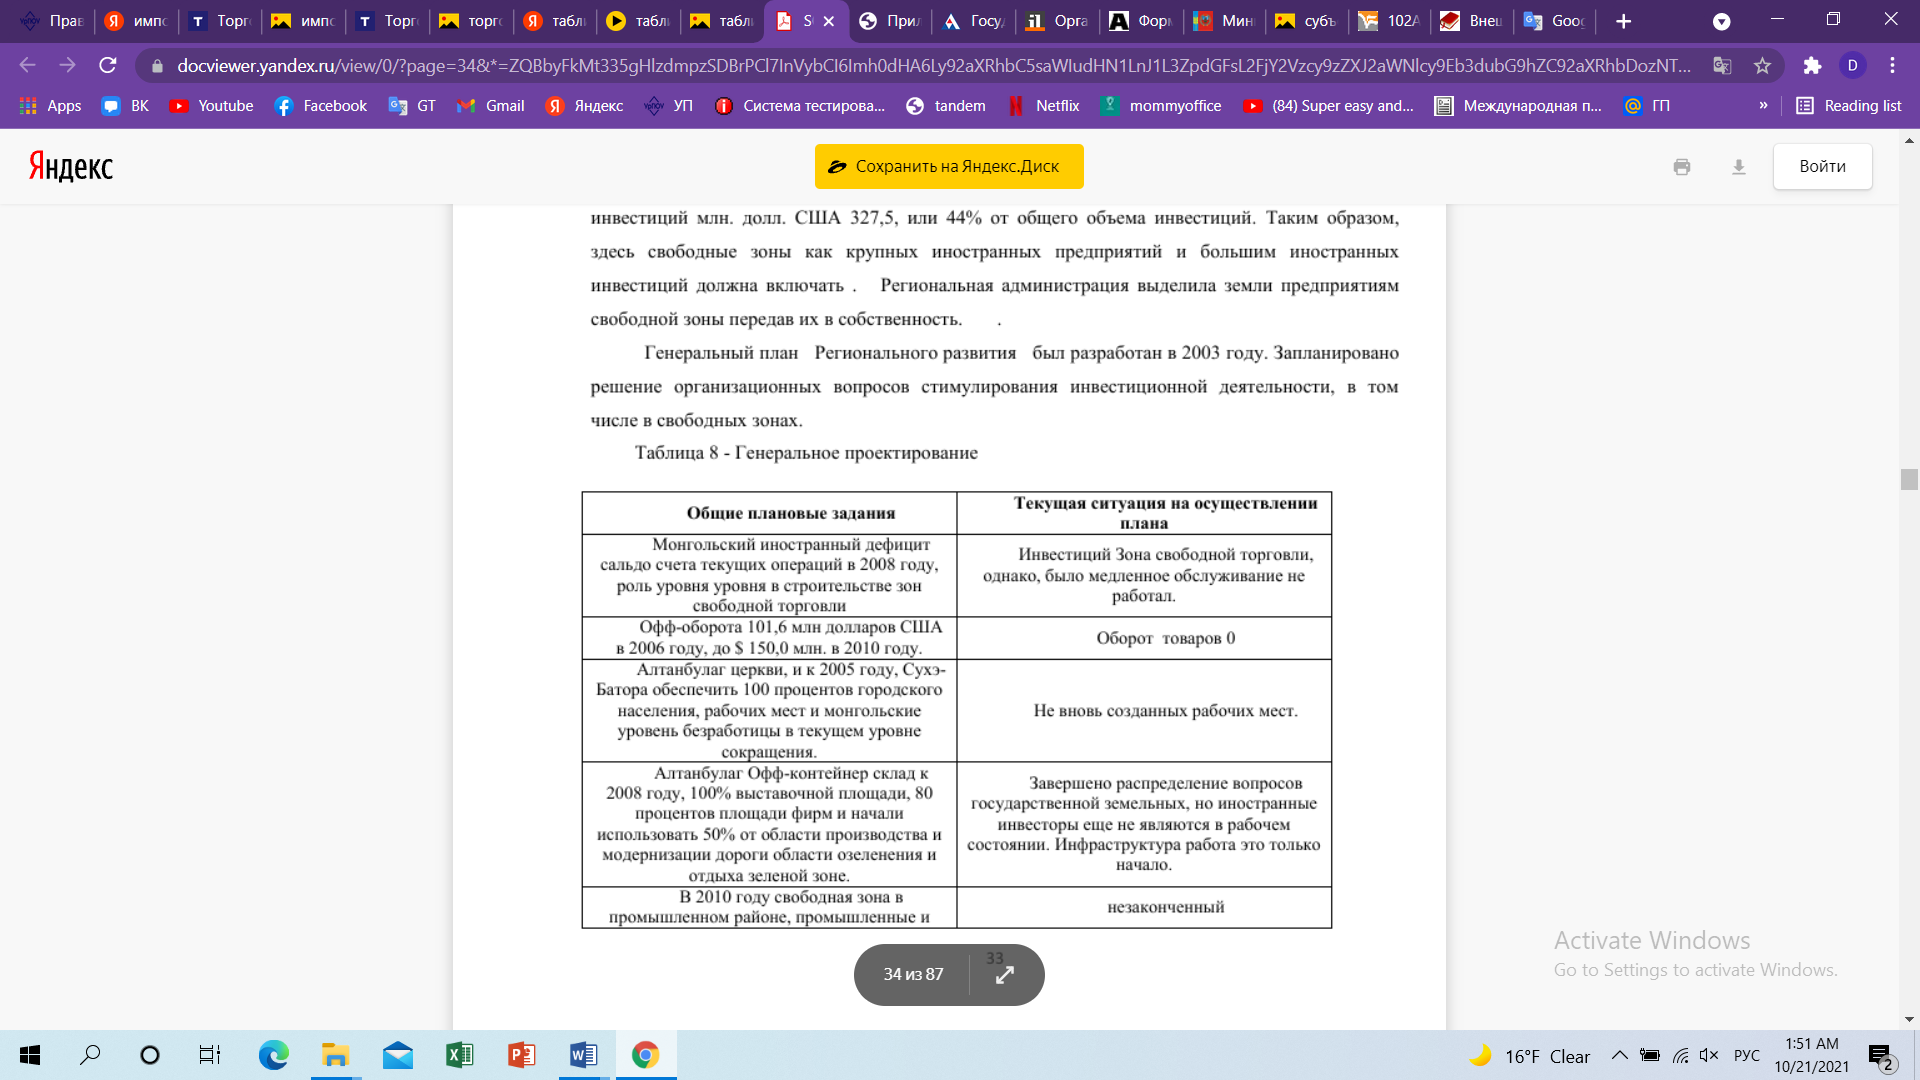The width and height of the screenshot is (1920, 1080).
Task: Open the Youtube bookmark
Action: tap(211, 106)
